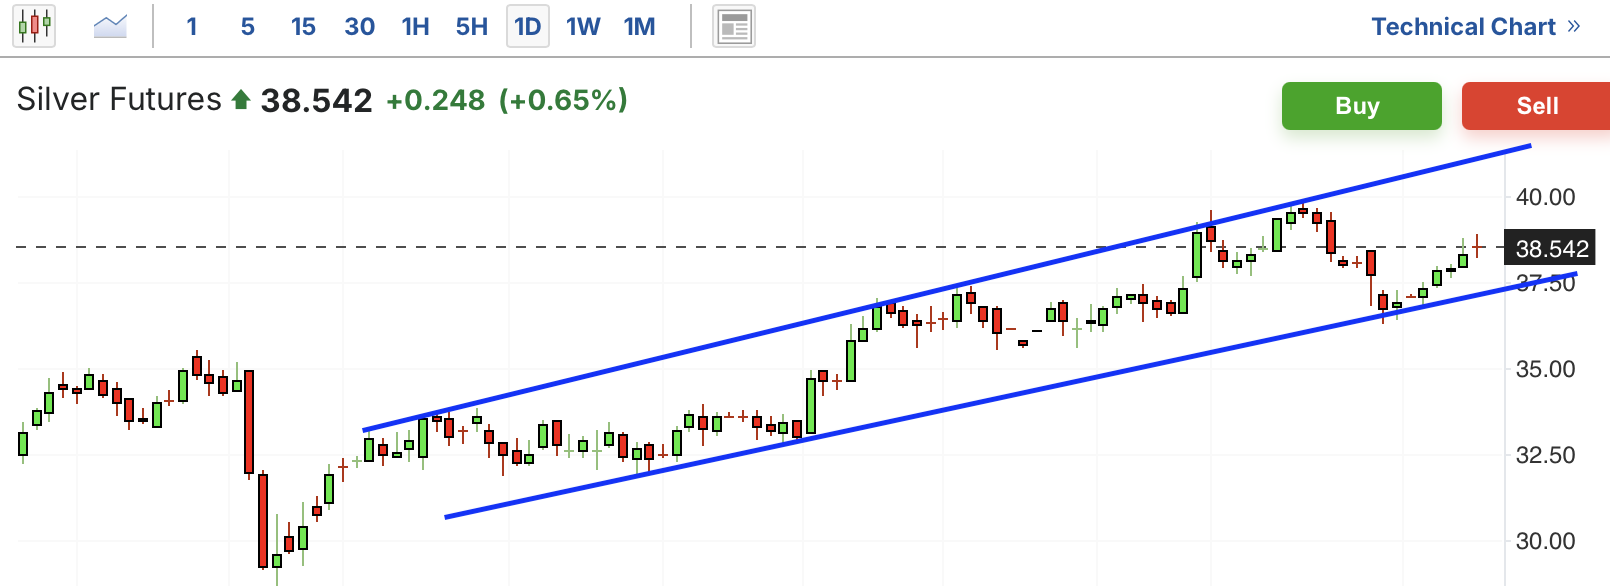Select the 30 minute interval
Screen dimensions: 1610x586
coord(359,27)
